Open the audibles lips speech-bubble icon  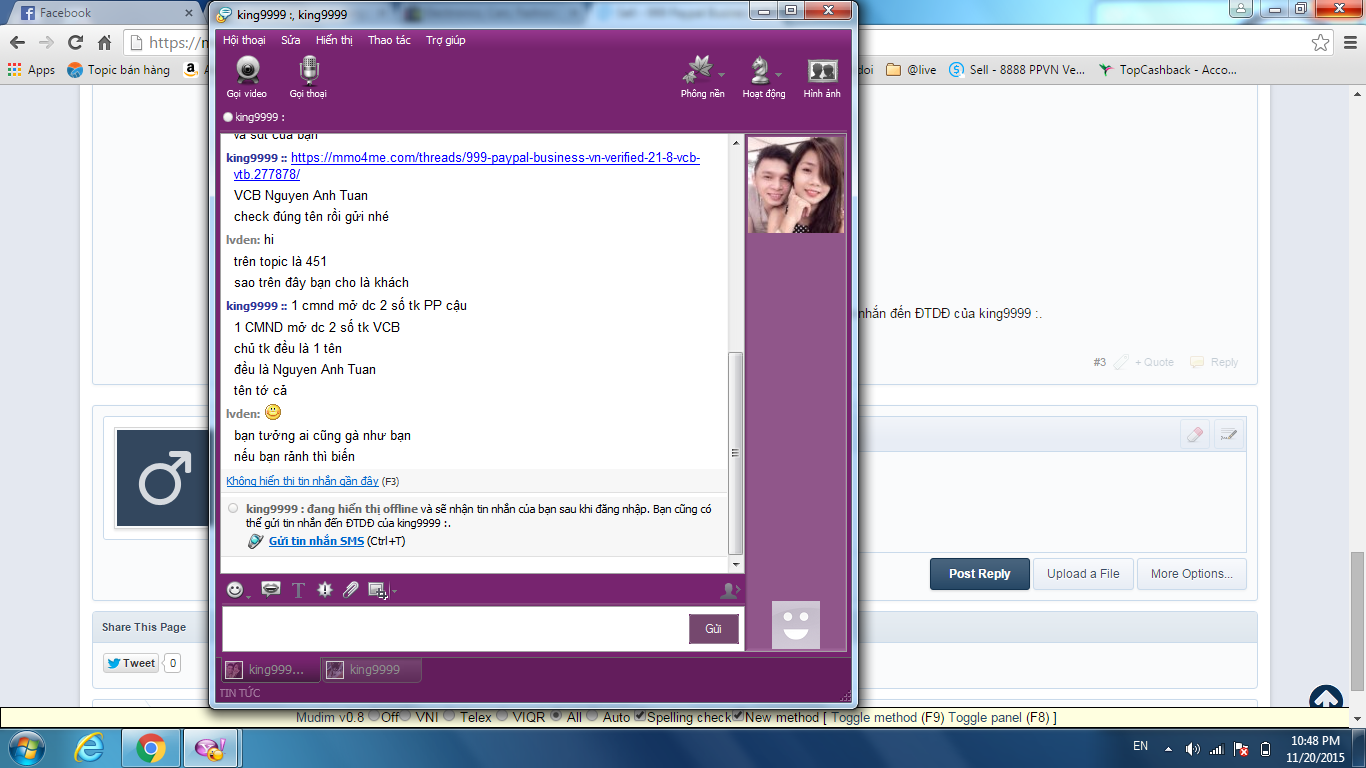click(x=270, y=590)
